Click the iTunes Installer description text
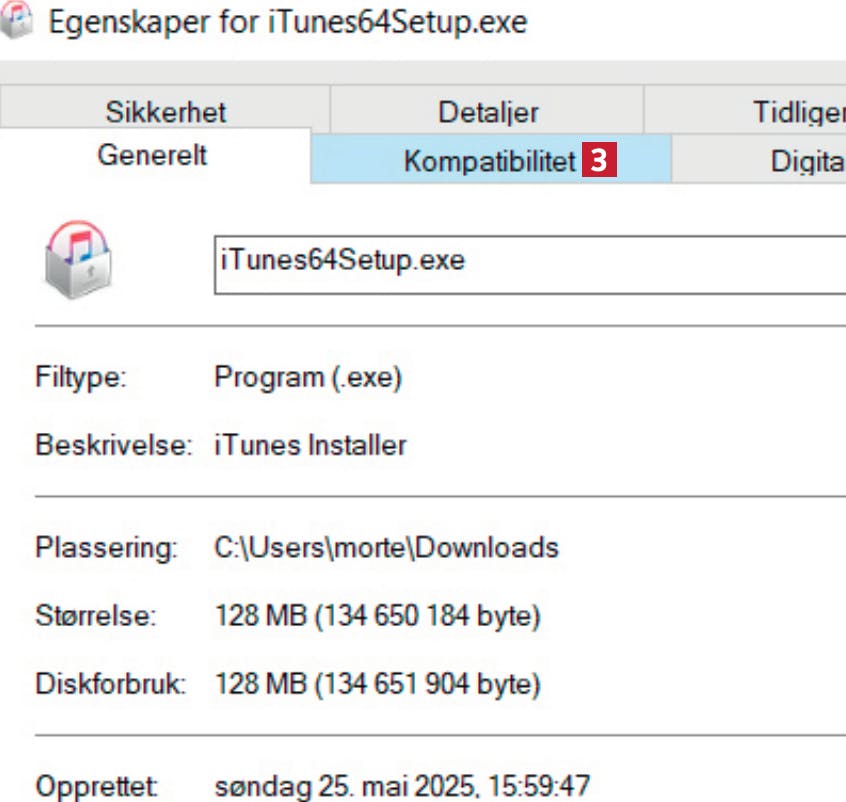This screenshot has height=802, width=846. [310, 445]
